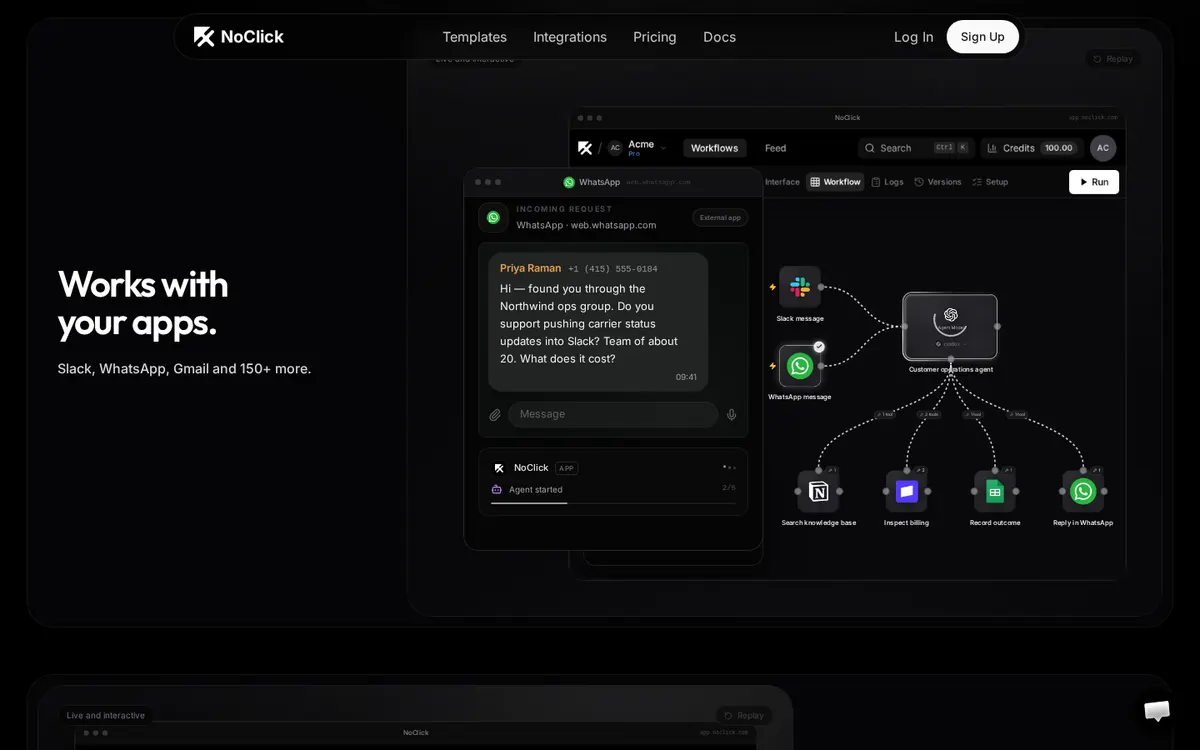Select the Google Sheets Record outcome node
This screenshot has width=1200, height=750.
995,492
